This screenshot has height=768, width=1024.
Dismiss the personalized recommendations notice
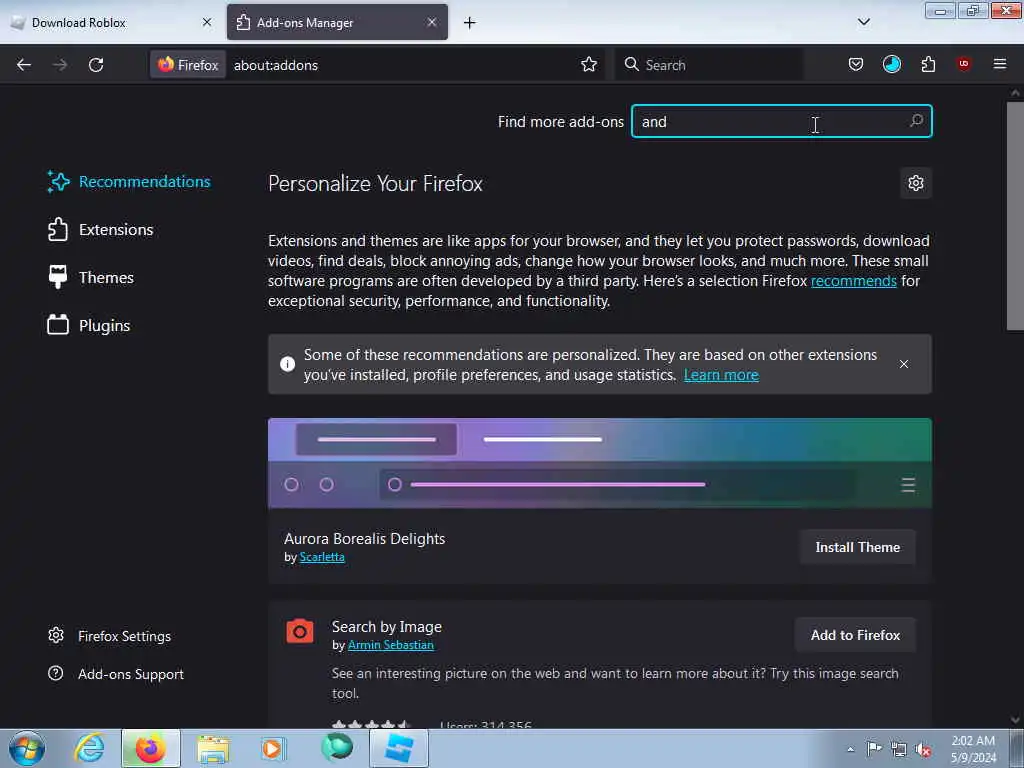click(903, 364)
